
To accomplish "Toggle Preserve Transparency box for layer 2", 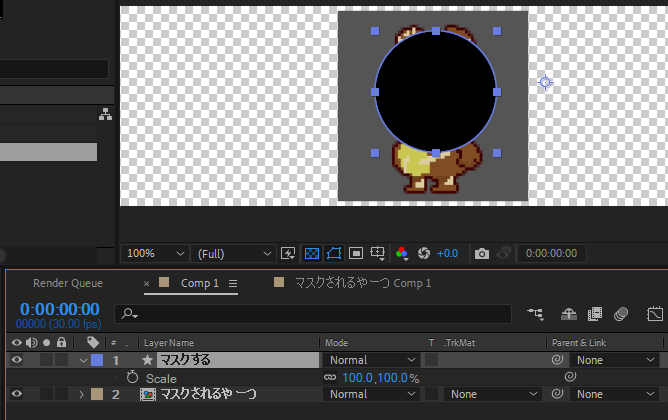I will (432, 394).
